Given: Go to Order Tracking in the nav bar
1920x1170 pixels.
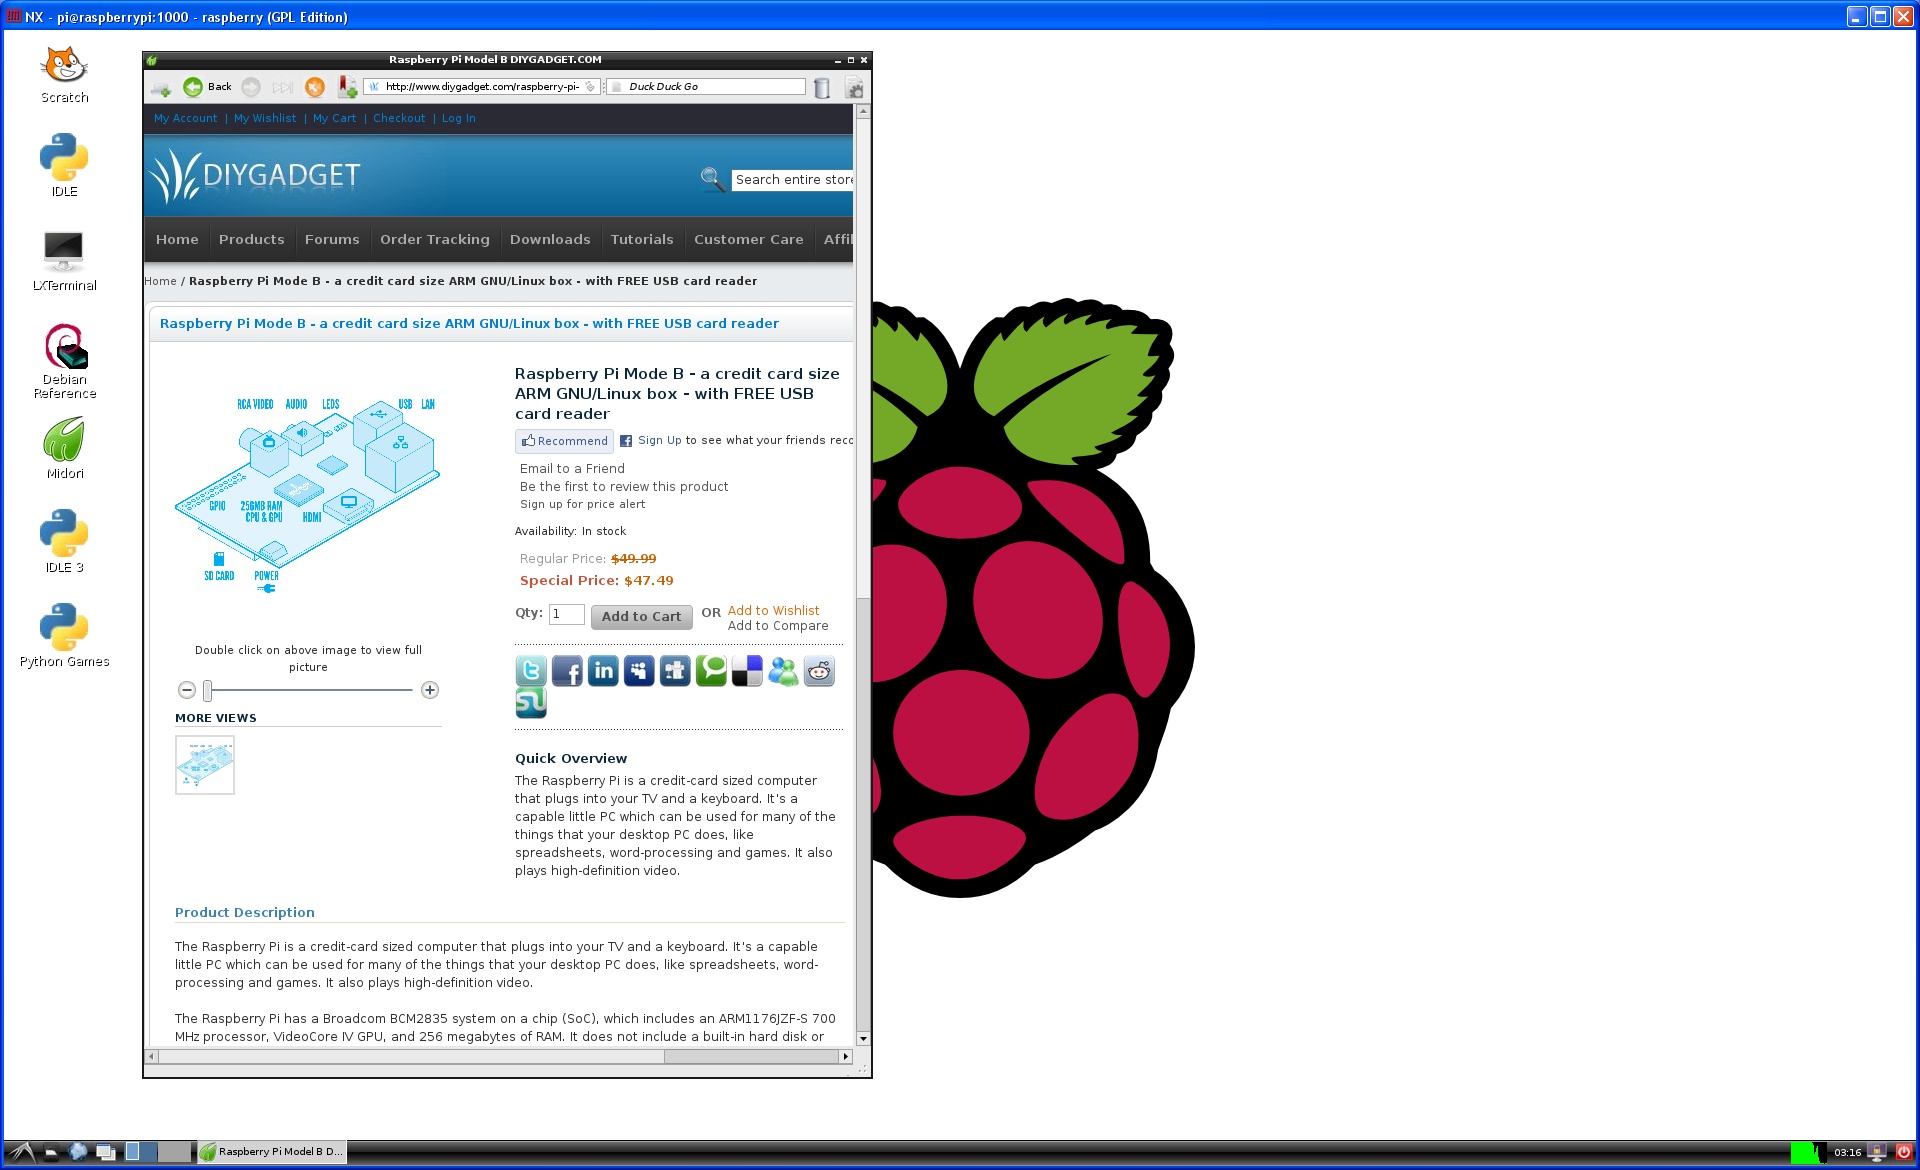Looking at the screenshot, I should pyautogui.click(x=435, y=239).
